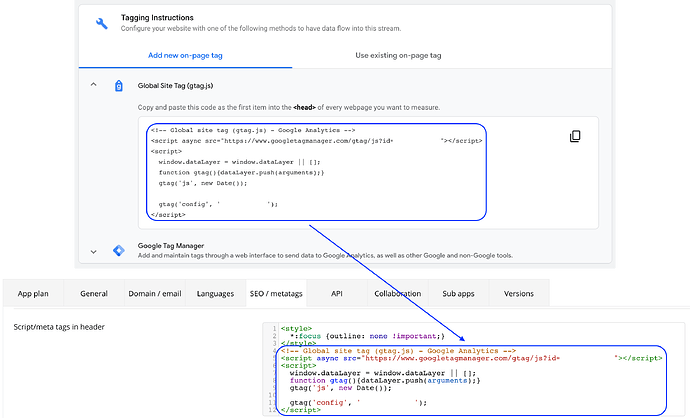Copy the gtag code with copy icon
Screen dimensions: 690x418
pos(575,136)
